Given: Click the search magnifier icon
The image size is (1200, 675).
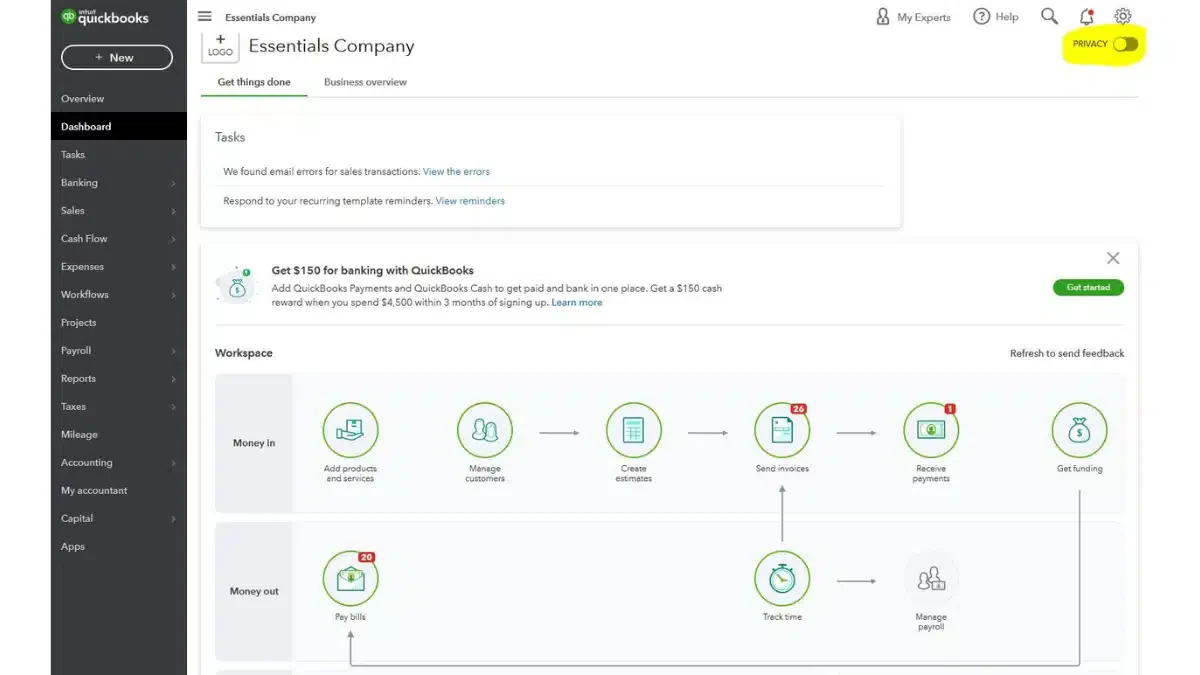Looking at the screenshot, I should point(1049,17).
